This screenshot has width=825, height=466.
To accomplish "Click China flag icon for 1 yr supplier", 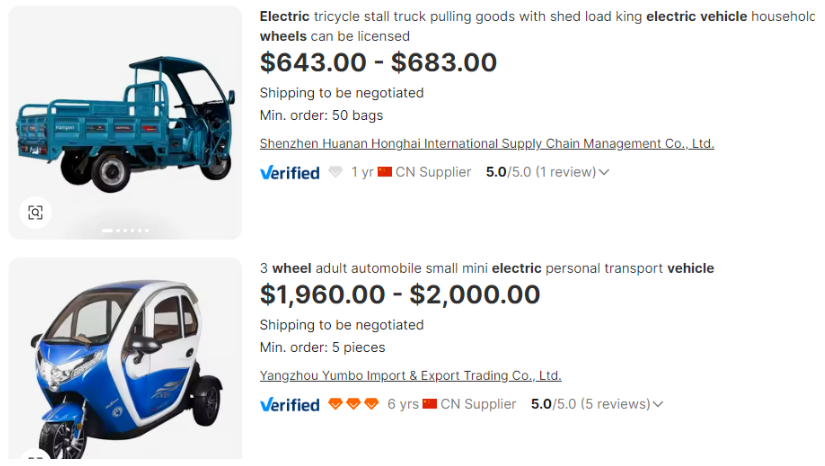I will pyautogui.click(x=384, y=172).
